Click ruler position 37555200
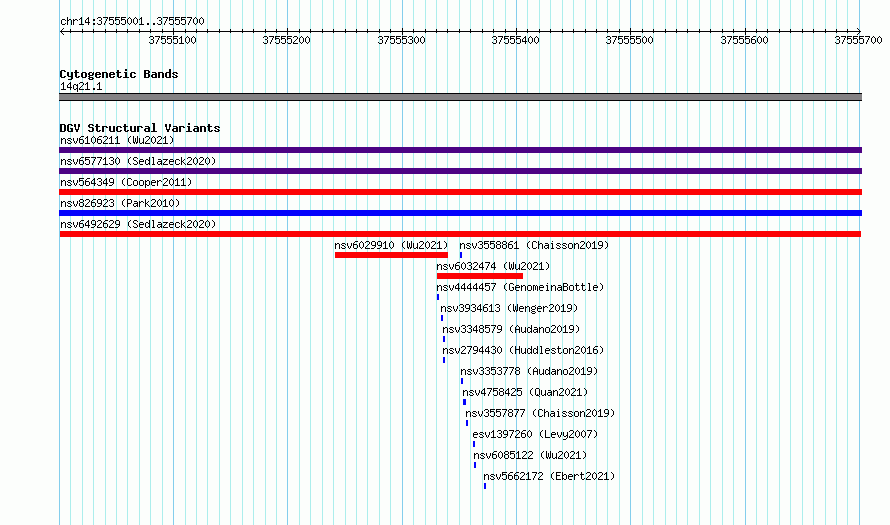 (x=287, y=40)
